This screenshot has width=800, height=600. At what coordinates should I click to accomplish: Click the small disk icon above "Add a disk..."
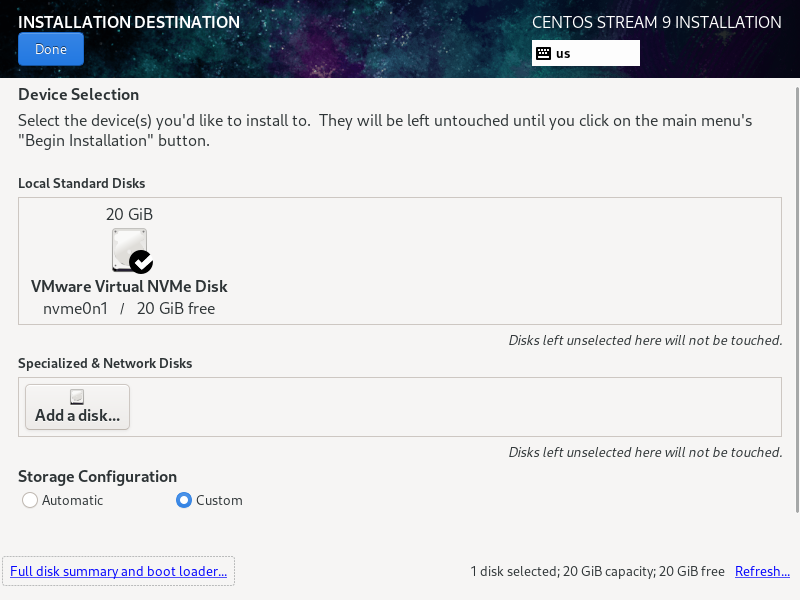pyautogui.click(x=77, y=397)
